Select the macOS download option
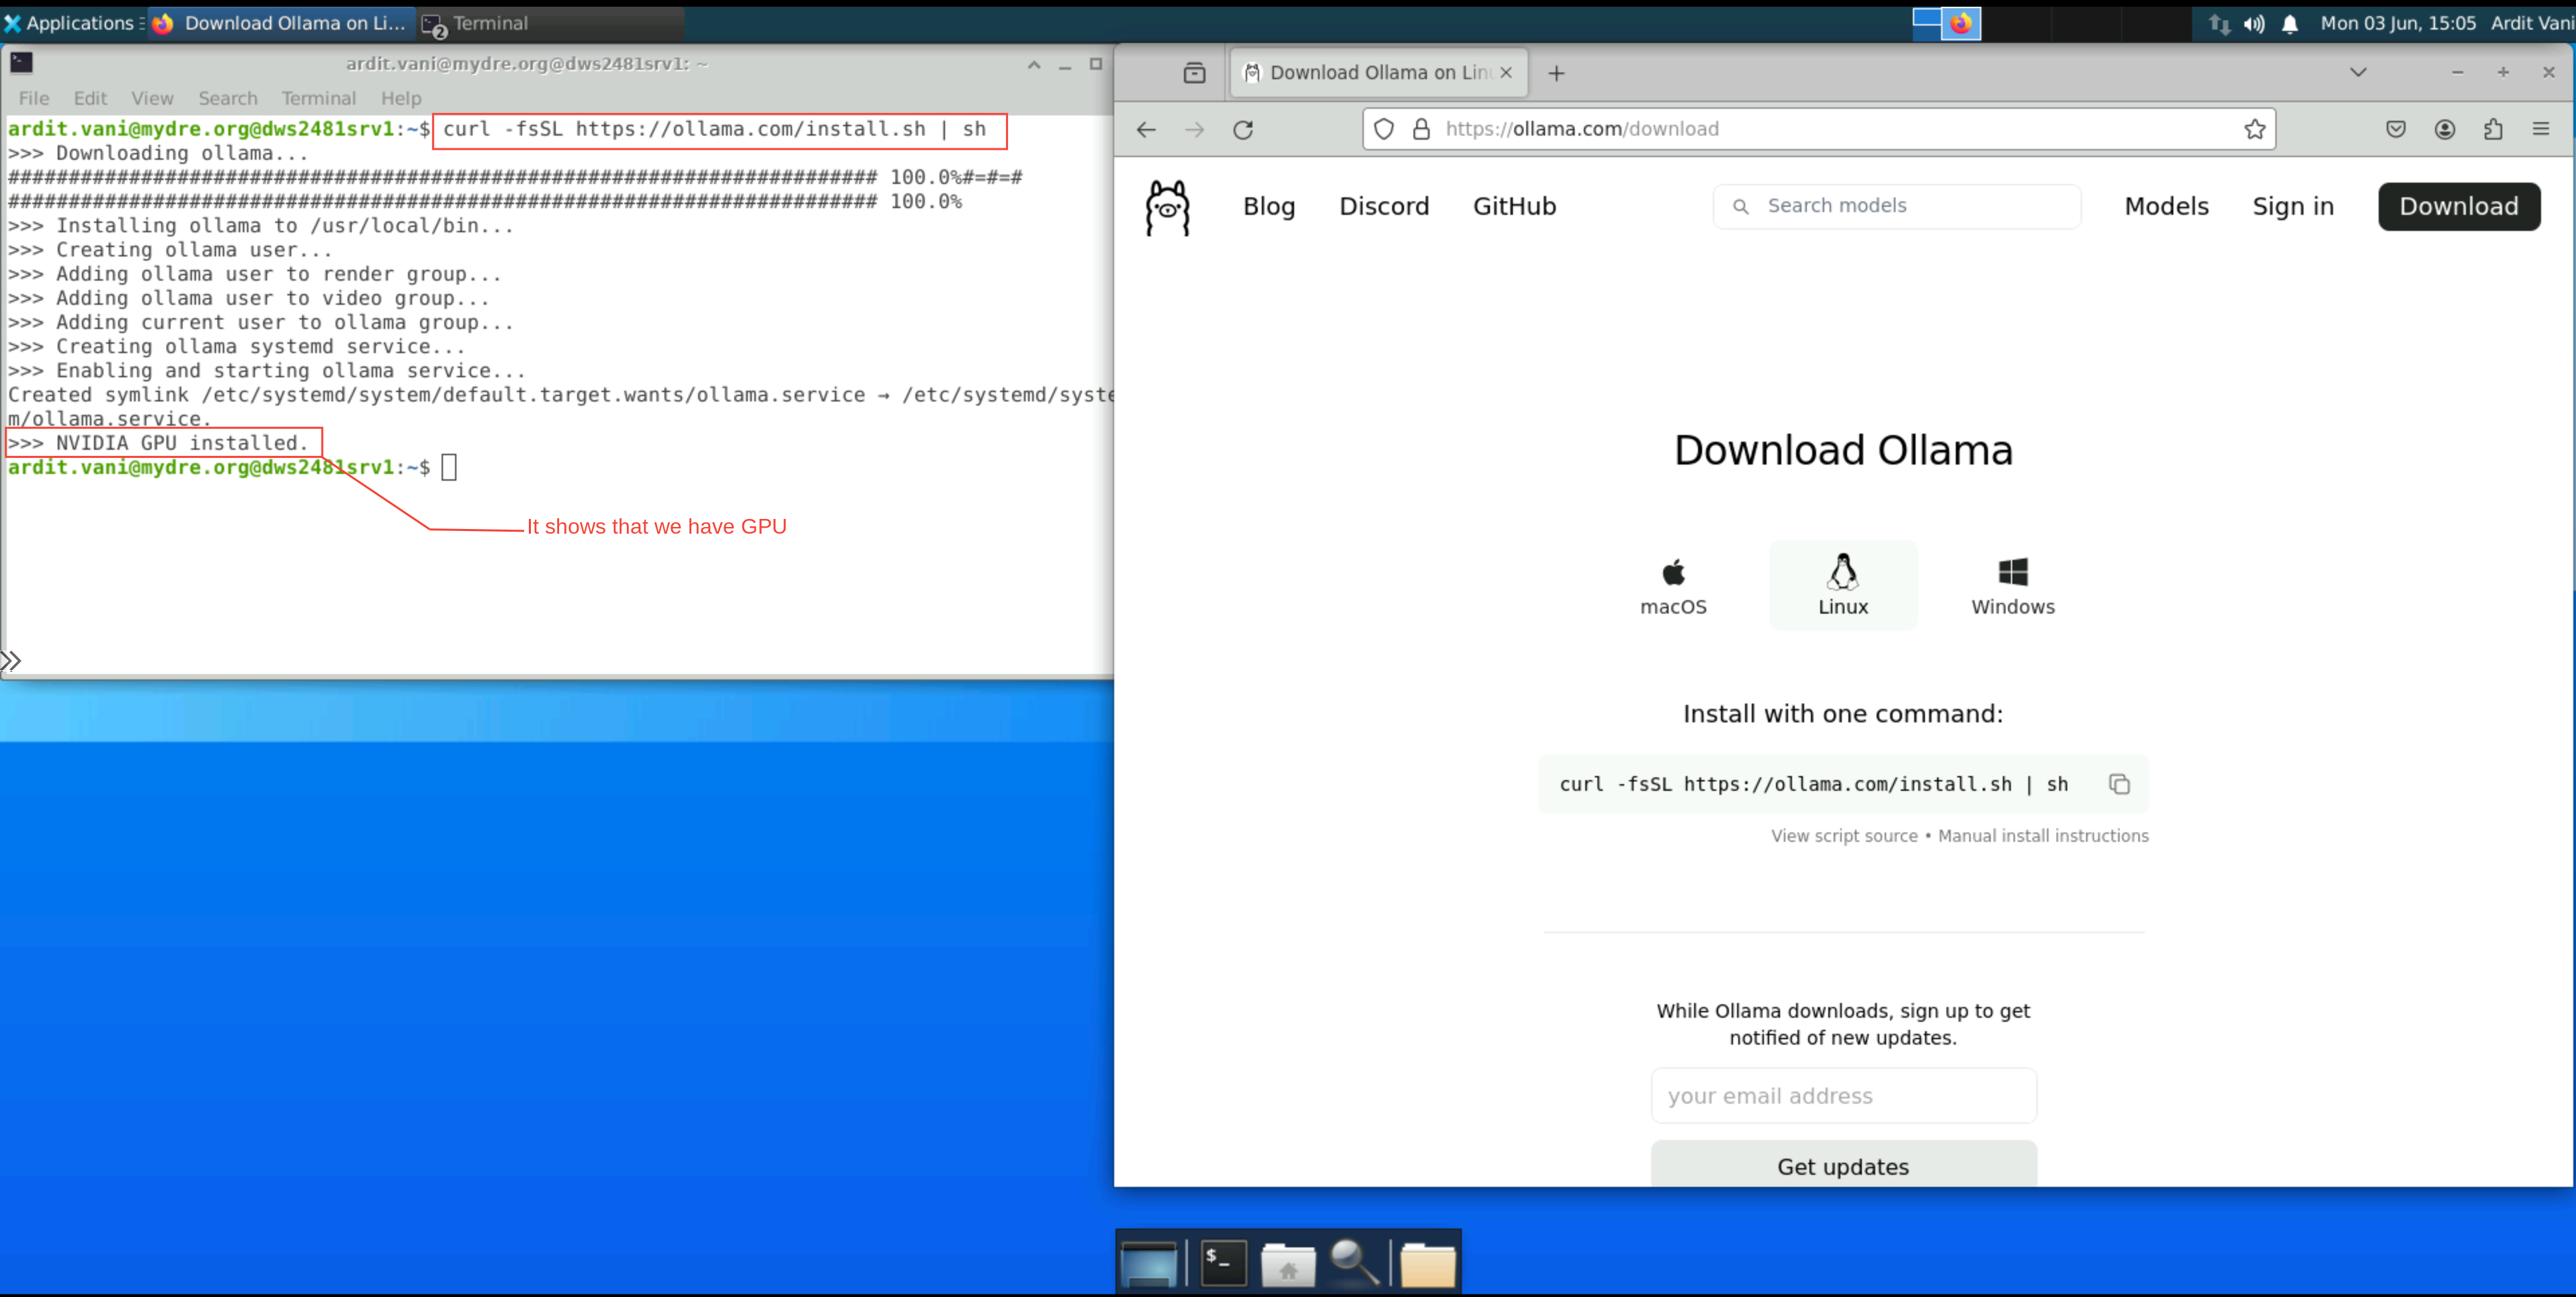The height and width of the screenshot is (1297, 2576). coord(1673,586)
